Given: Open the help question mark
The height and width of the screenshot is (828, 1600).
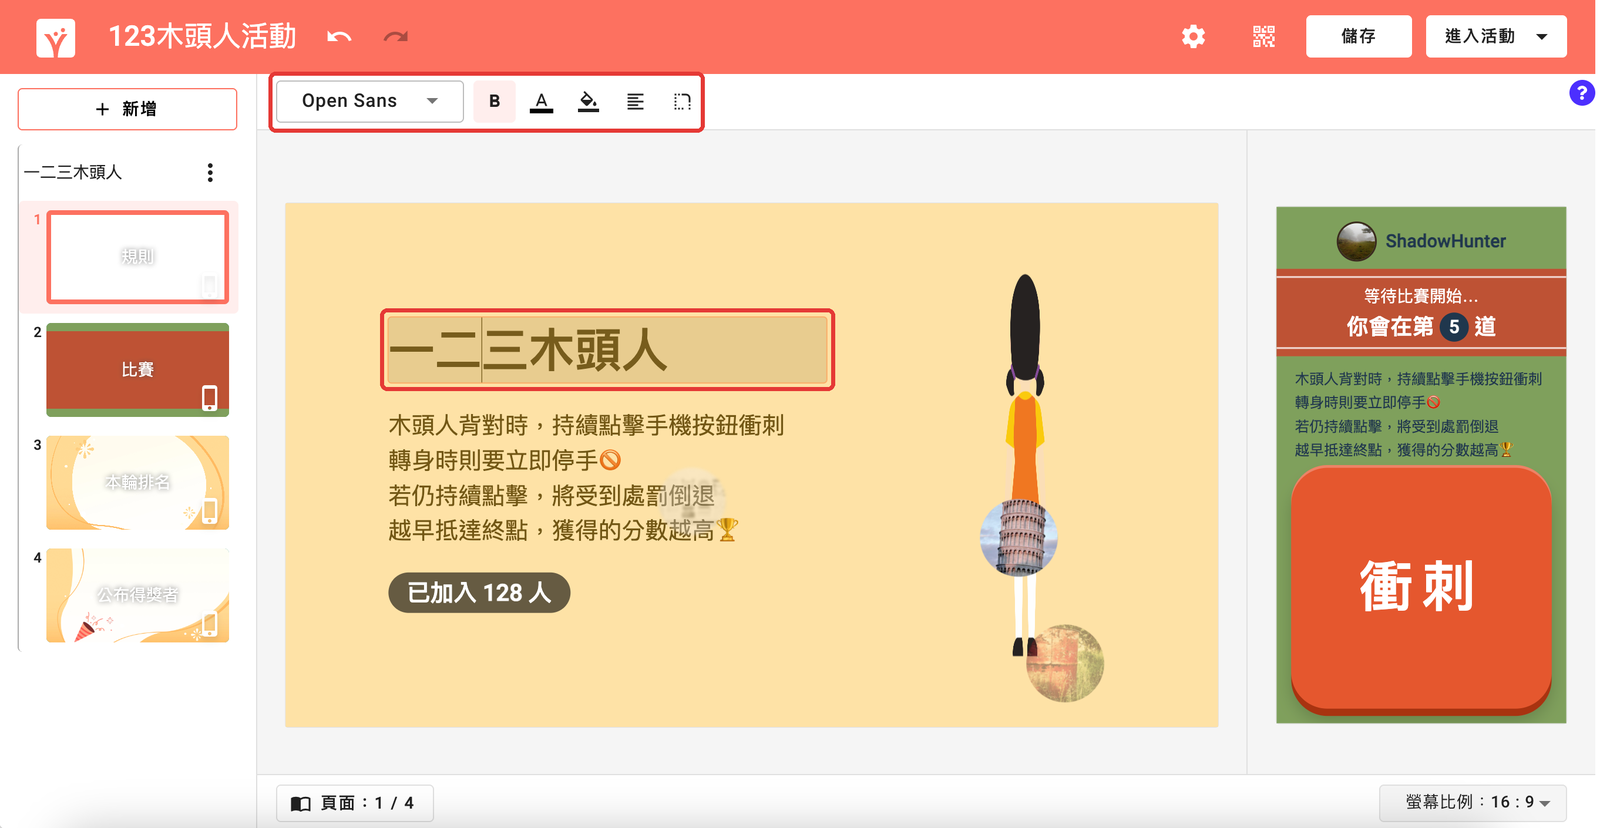Looking at the screenshot, I should (x=1581, y=93).
